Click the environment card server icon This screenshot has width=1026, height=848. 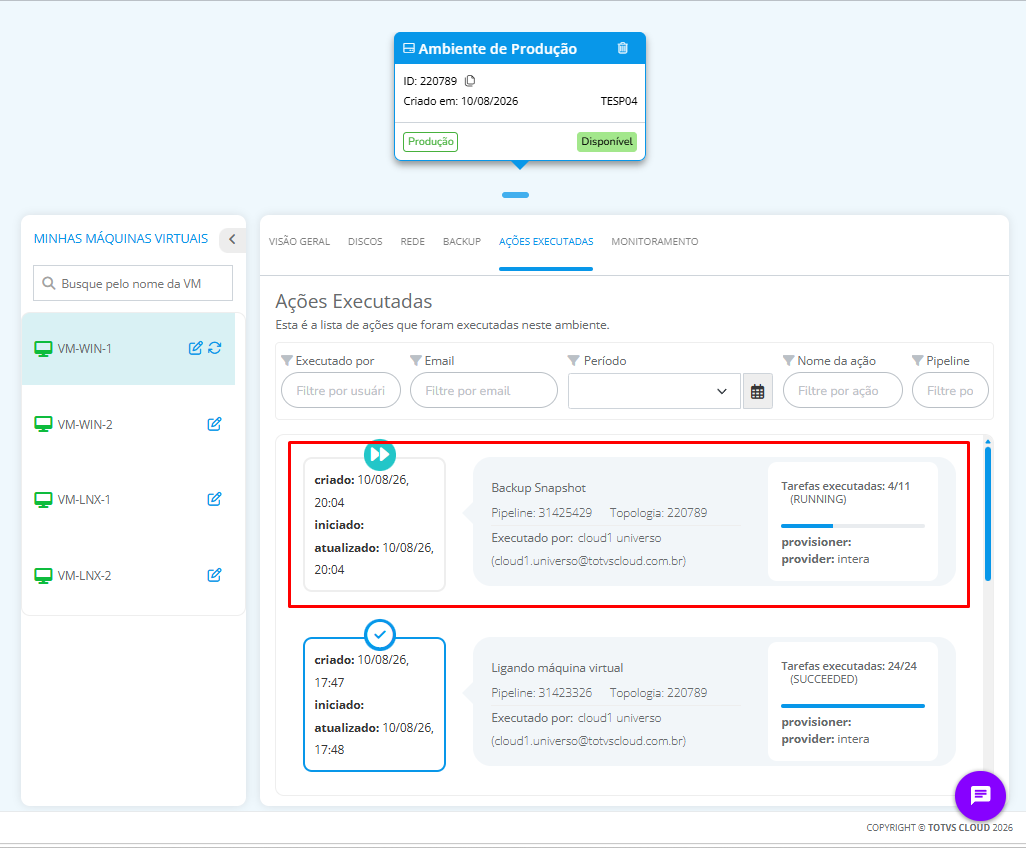(409, 48)
